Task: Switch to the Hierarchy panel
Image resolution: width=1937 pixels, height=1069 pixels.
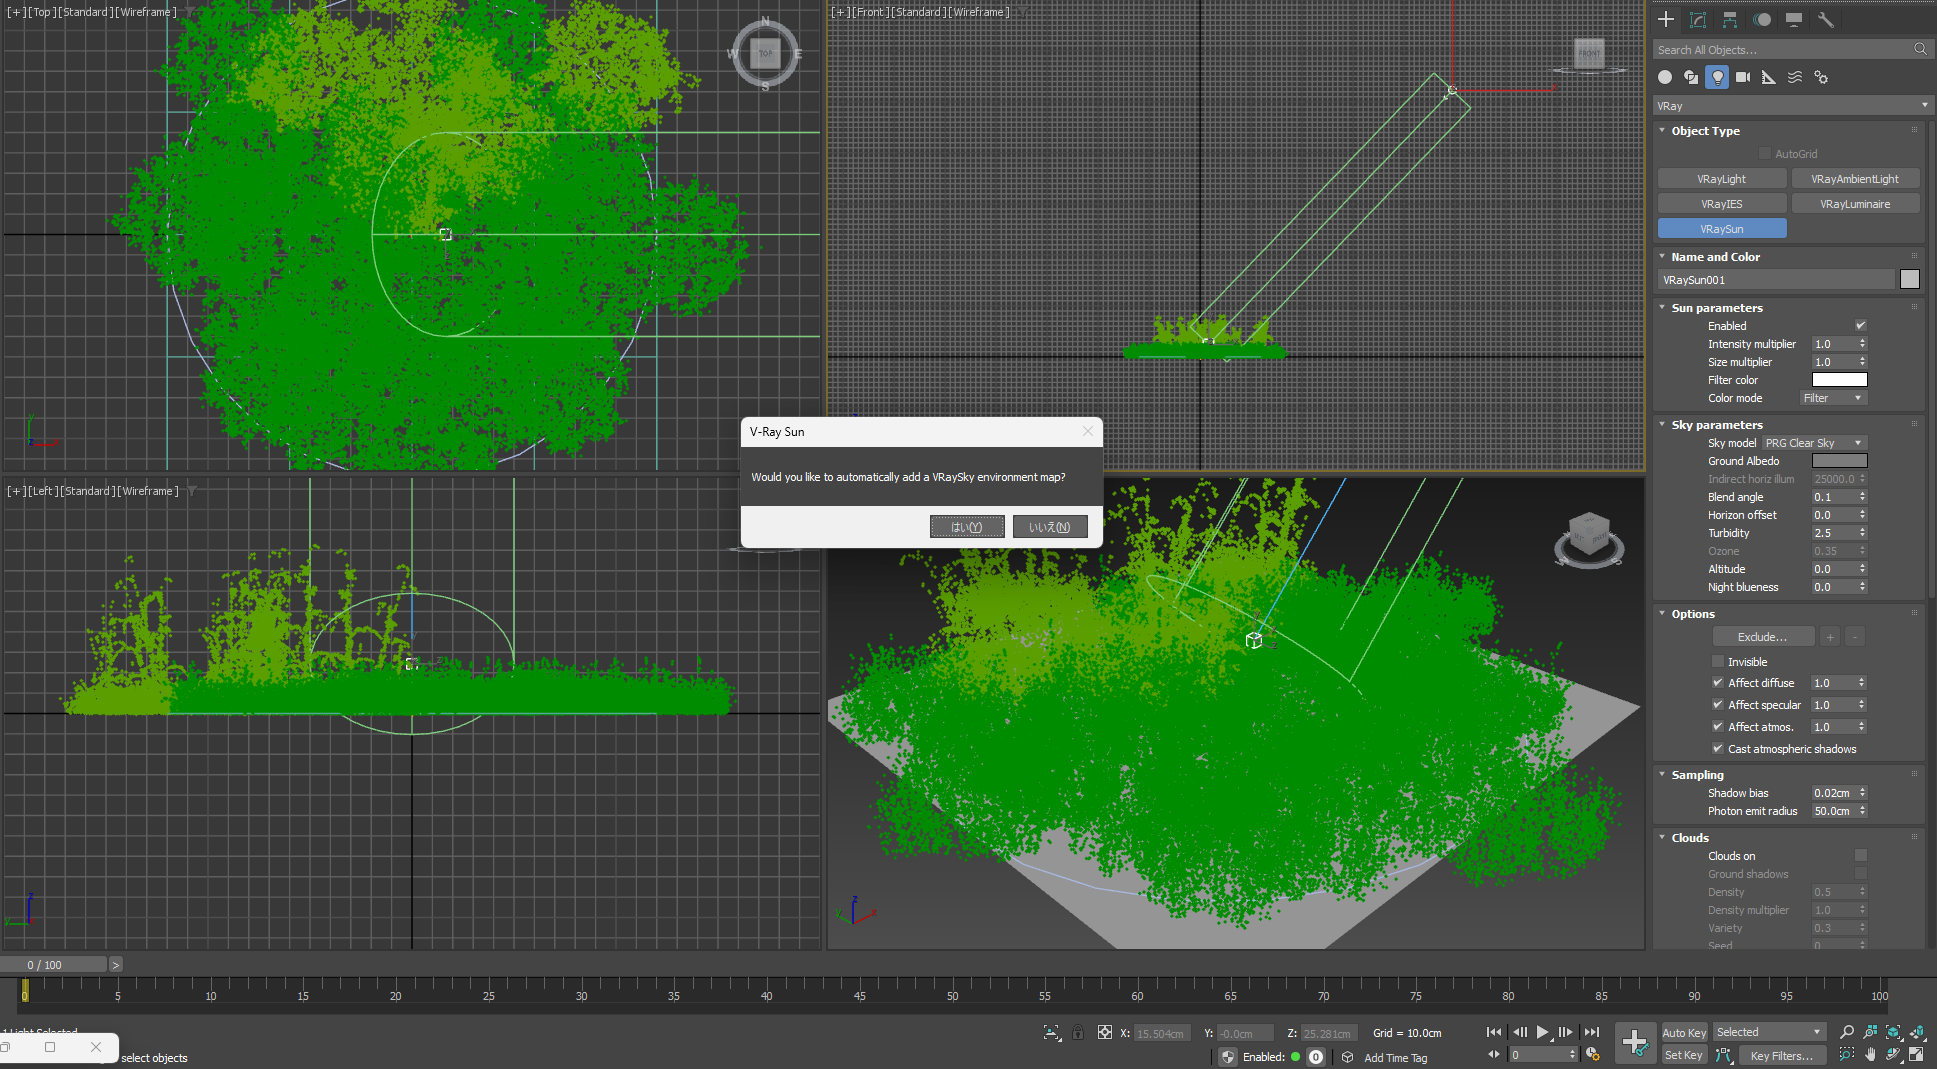Action: [x=1730, y=19]
